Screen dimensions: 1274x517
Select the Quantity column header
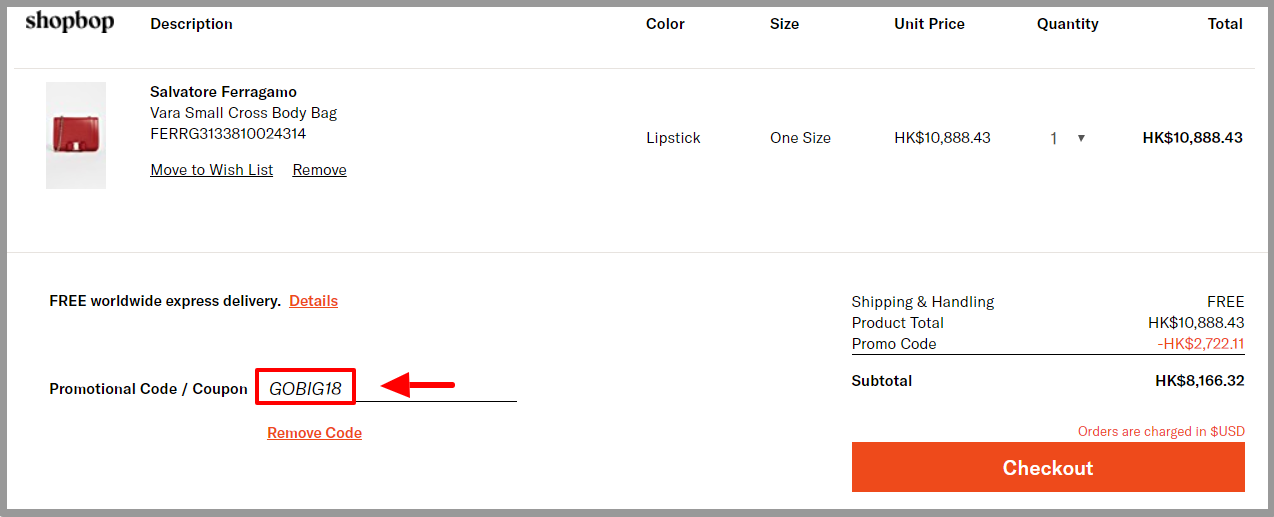coord(1067,24)
